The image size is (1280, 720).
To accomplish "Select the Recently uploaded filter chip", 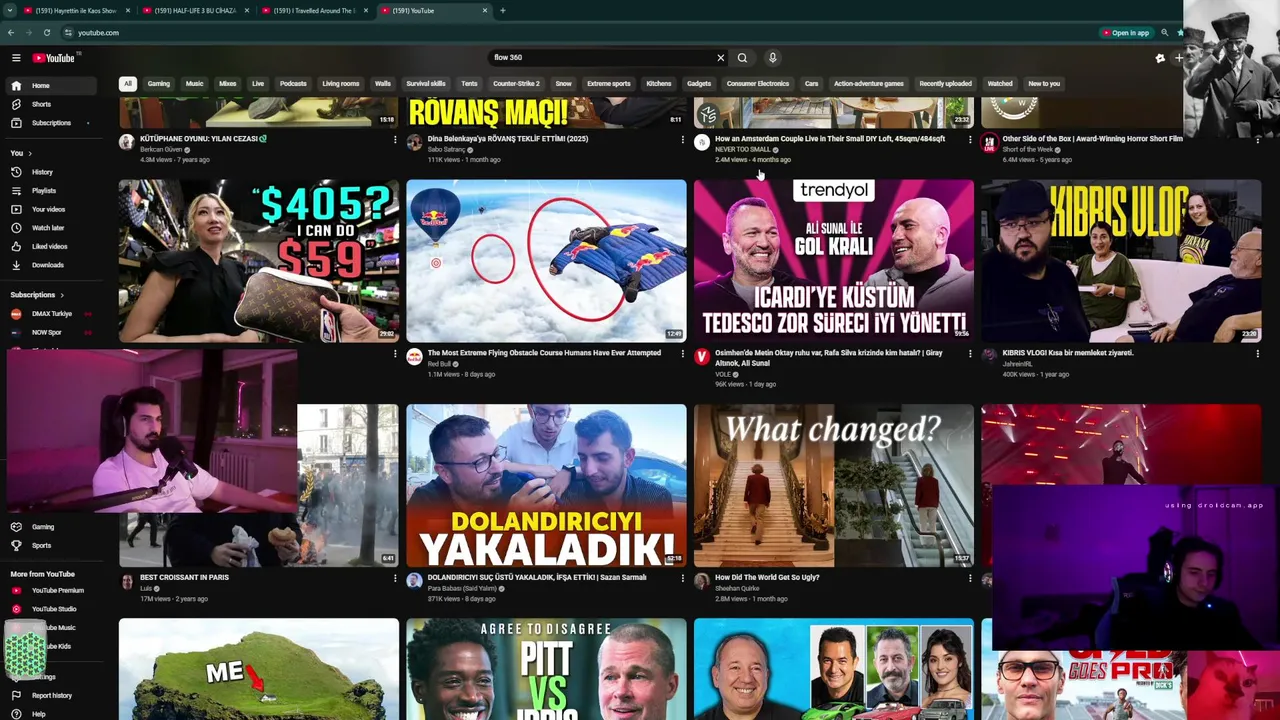I will 945,84.
